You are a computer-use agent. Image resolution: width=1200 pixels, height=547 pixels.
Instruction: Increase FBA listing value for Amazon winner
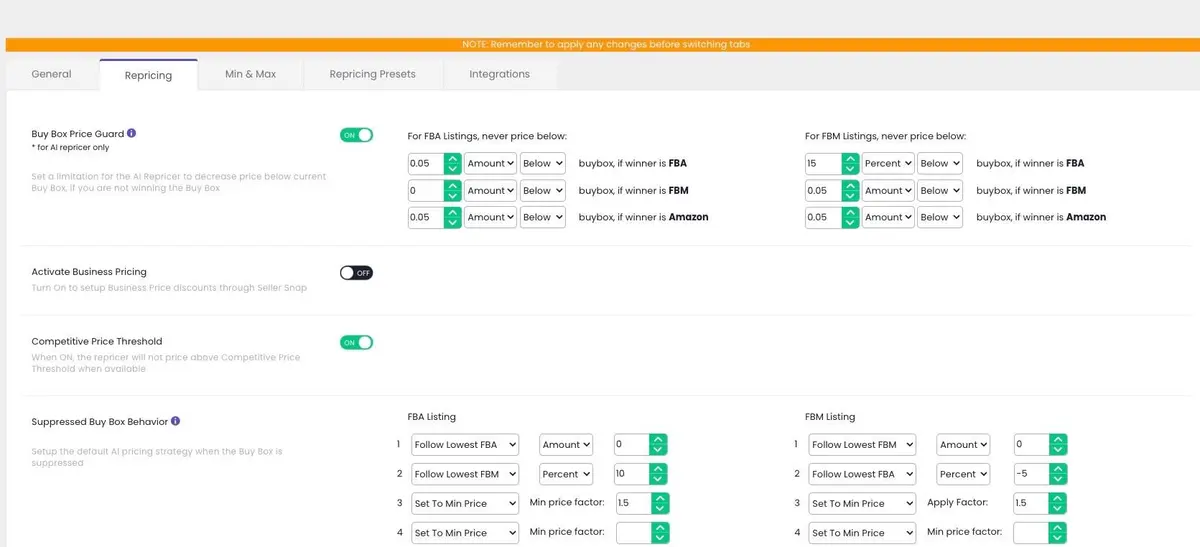[x=452, y=212]
